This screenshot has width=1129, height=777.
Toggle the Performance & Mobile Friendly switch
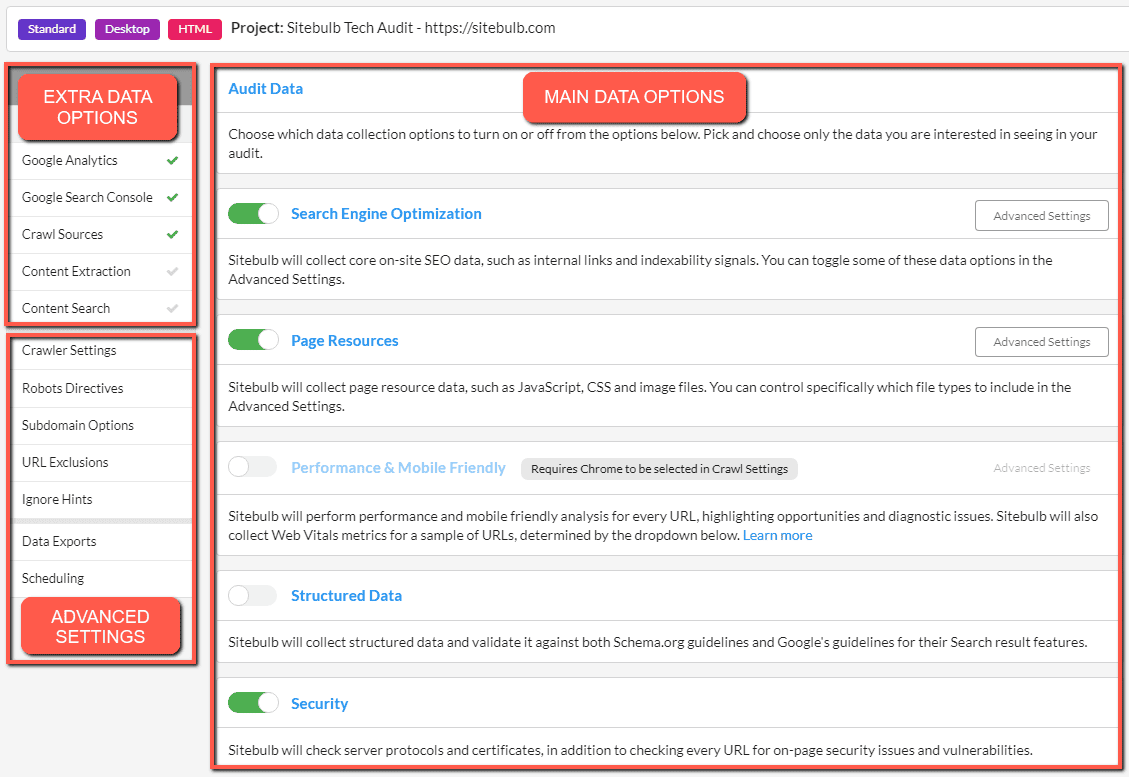(x=253, y=467)
